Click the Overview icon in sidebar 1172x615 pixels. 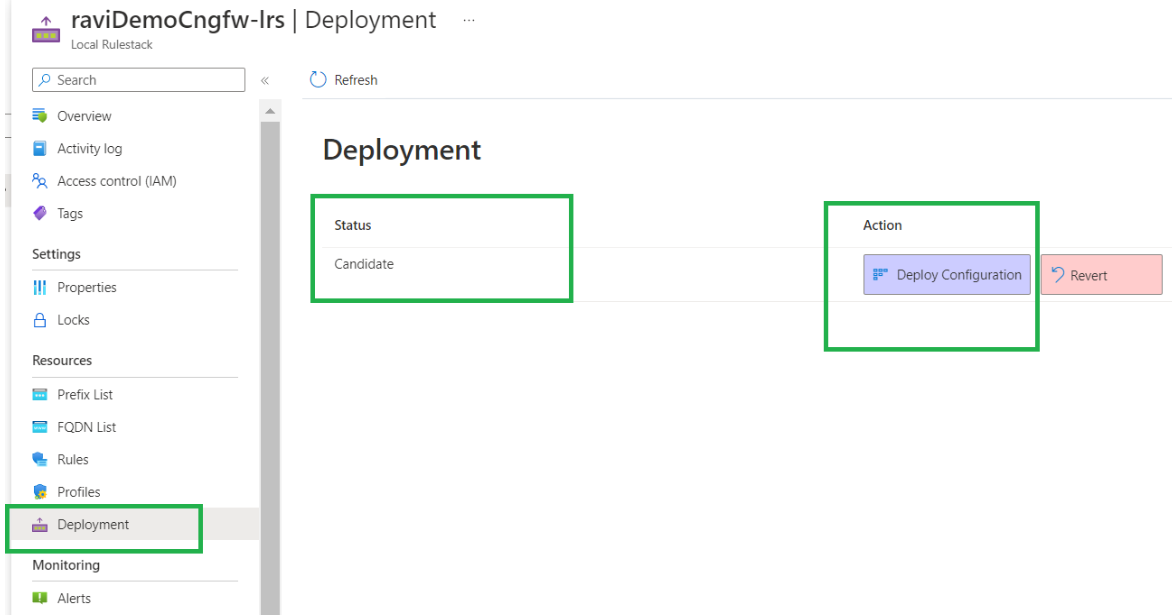click(40, 116)
